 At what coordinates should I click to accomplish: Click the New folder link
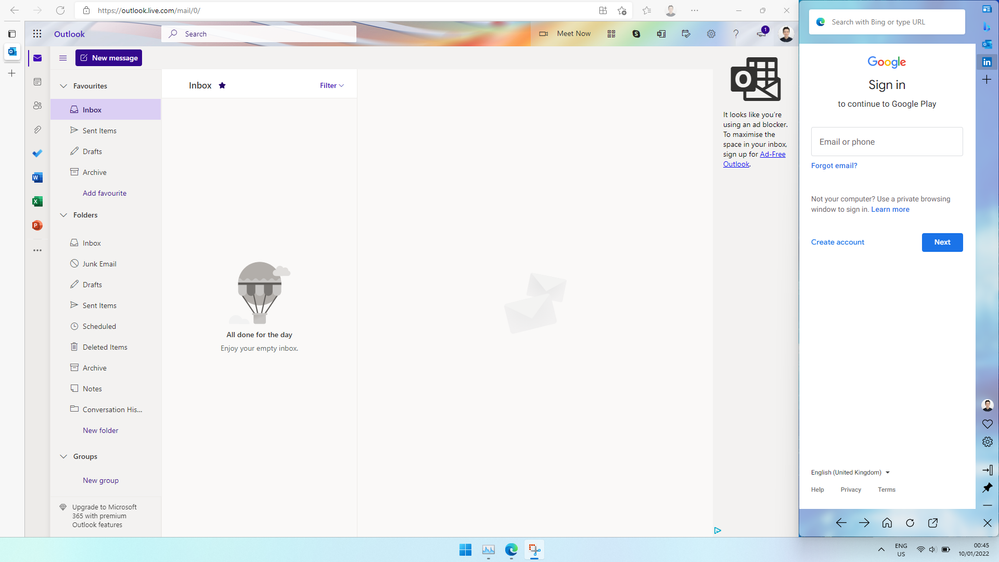[x=100, y=431]
